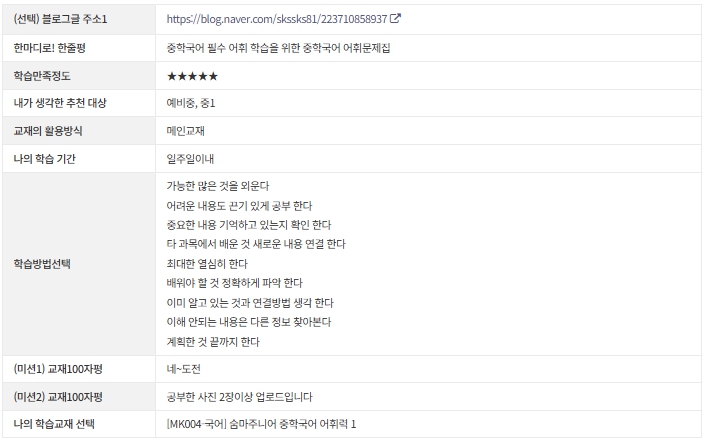The image size is (706, 443).
Task: Click the line 계획한 것 끝까지 한다
Action: click(x=213, y=342)
